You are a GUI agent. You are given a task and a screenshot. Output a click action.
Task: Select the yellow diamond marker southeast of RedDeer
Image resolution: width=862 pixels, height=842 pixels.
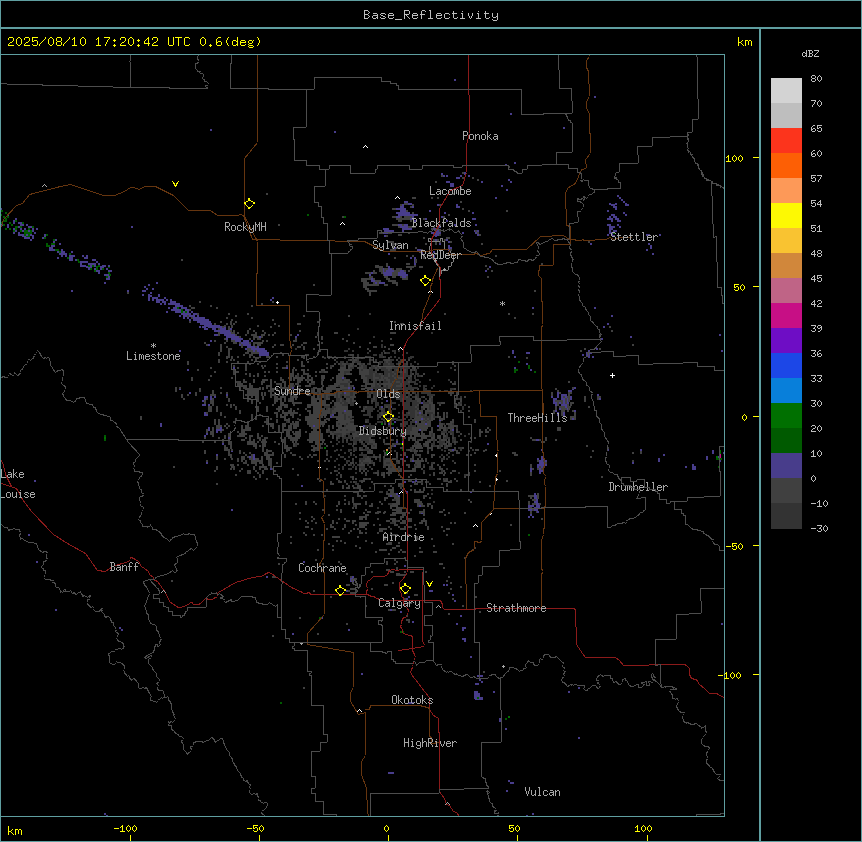click(426, 281)
